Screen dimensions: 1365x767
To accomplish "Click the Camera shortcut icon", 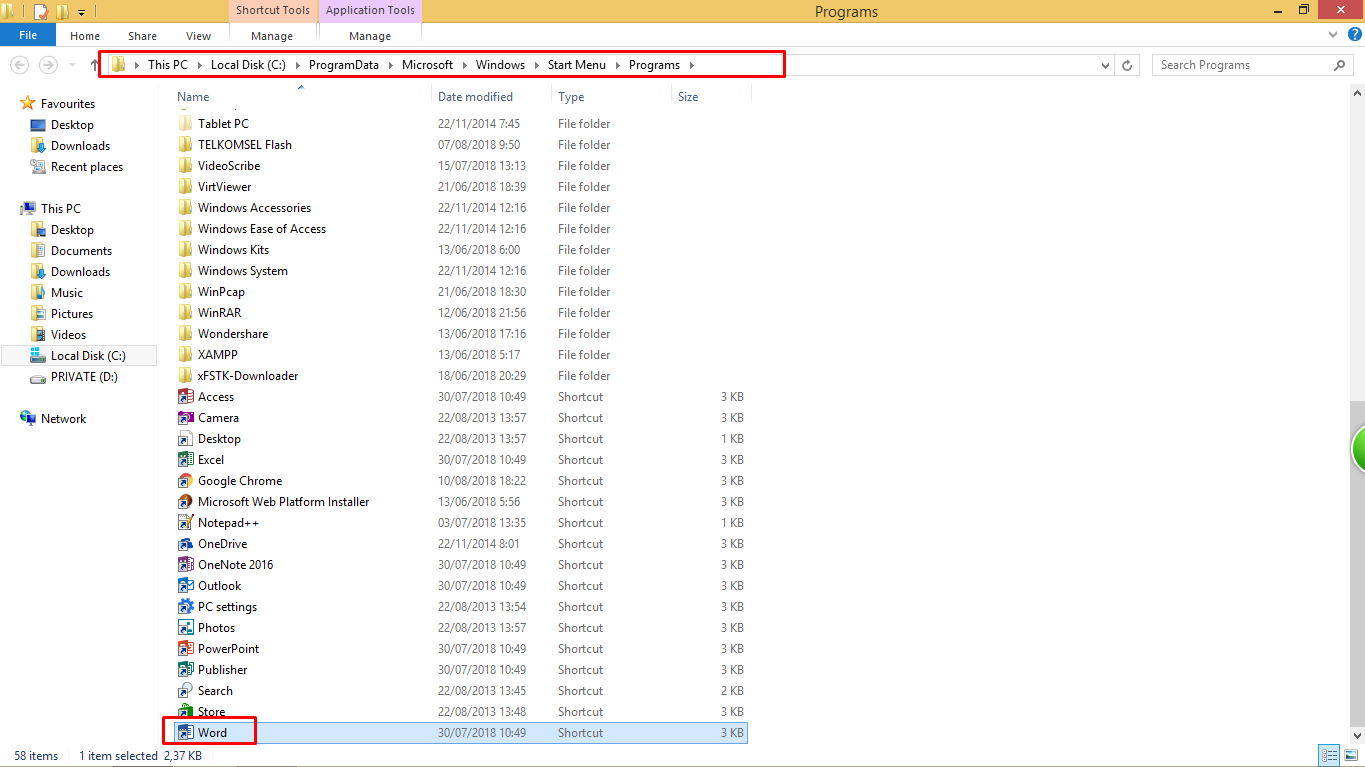I will 185,418.
